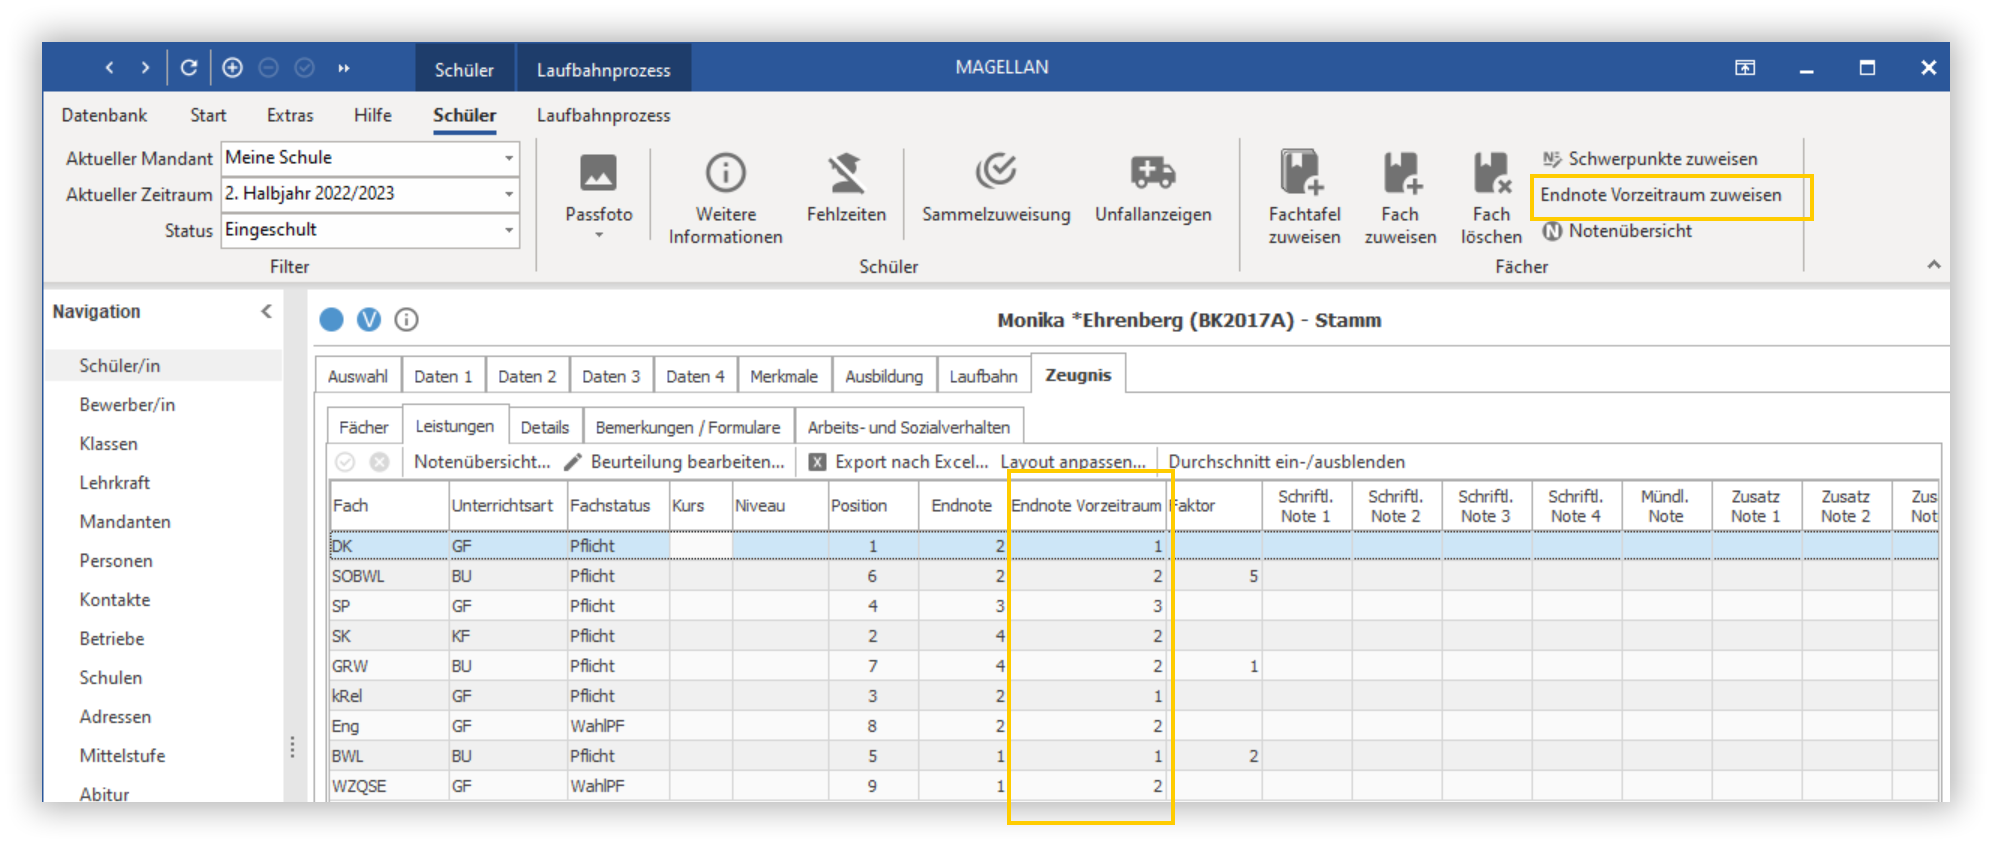Open Weitere Informationen info icon
1992x844 pixels.
tap(725, 173)
